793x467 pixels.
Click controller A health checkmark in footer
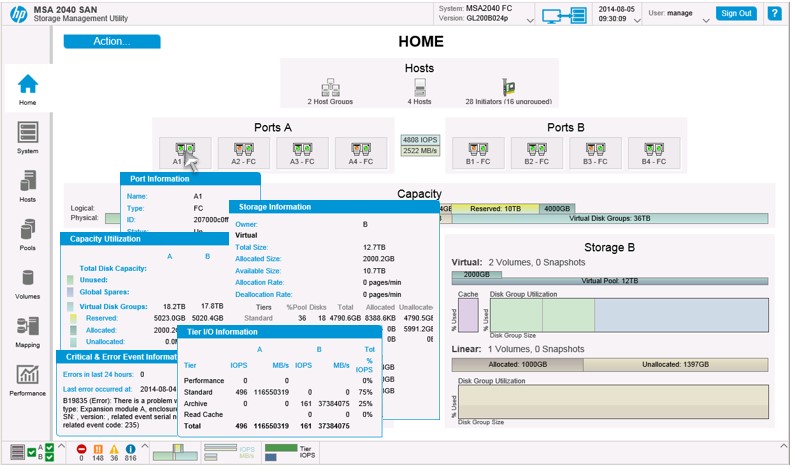pyautogui.click(x=50, y=447)
